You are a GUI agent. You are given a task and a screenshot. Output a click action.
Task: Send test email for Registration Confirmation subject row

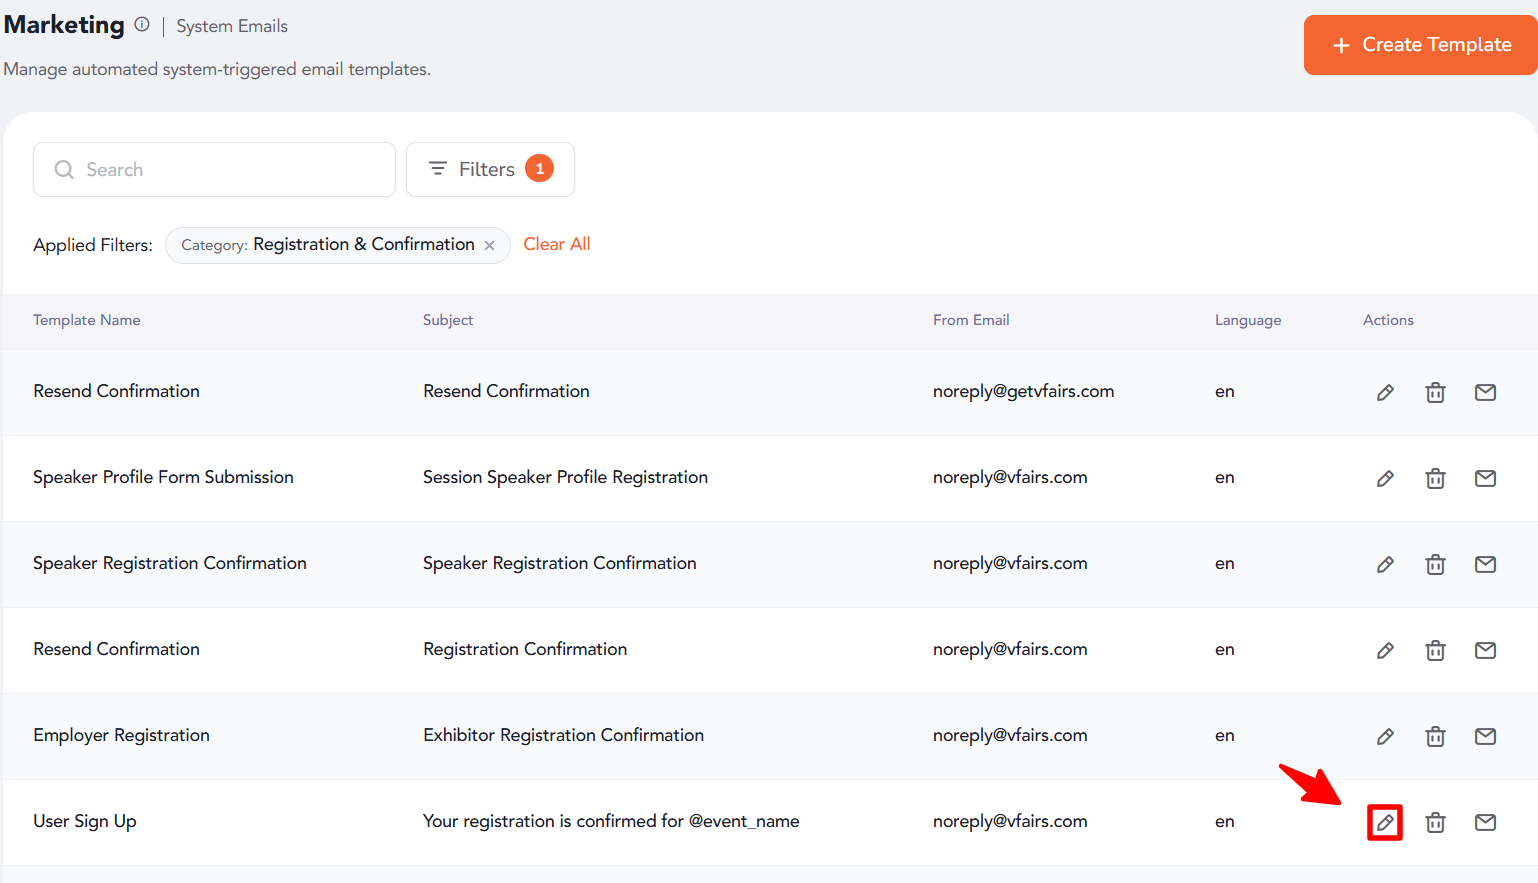1485,650
